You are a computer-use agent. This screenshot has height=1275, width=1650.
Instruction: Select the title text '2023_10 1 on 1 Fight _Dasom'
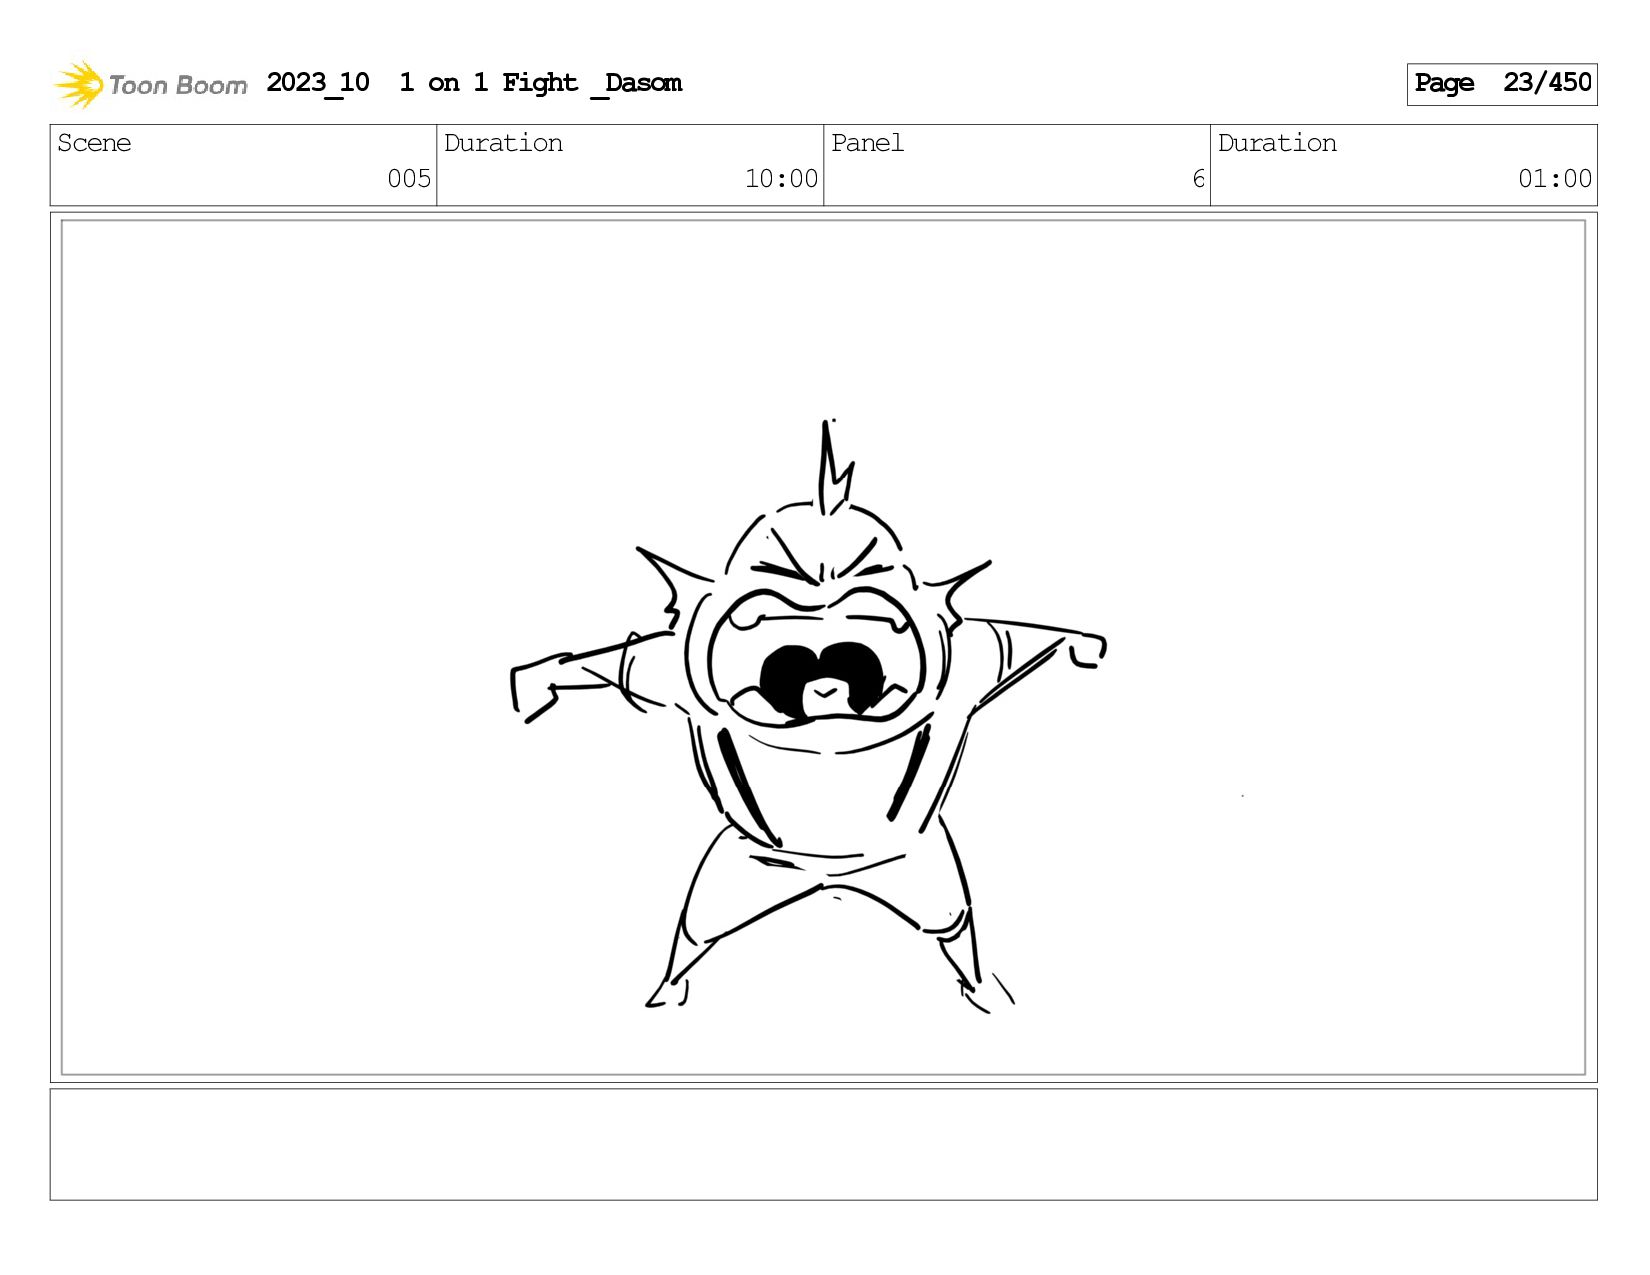click(x=474, y=83)
